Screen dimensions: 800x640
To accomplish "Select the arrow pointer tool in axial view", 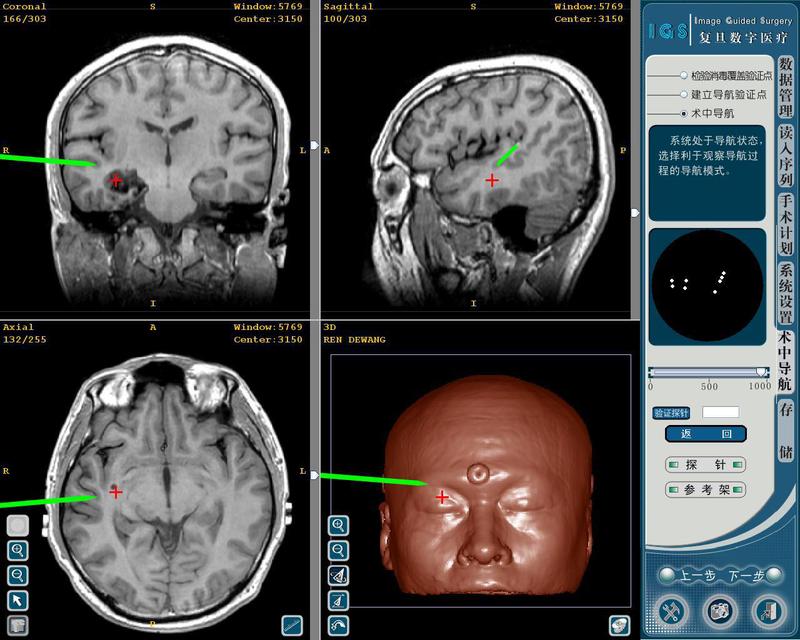I will point(17,600).
